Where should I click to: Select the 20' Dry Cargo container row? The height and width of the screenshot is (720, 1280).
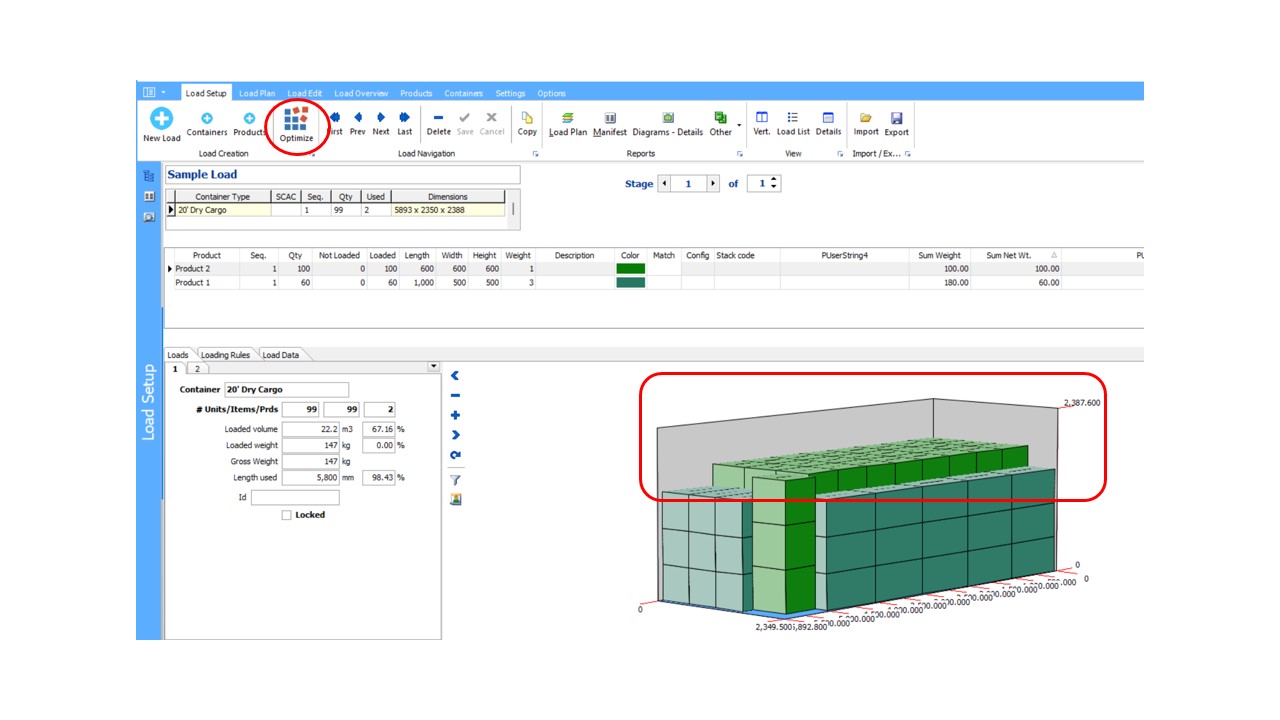tap(335, 210)
